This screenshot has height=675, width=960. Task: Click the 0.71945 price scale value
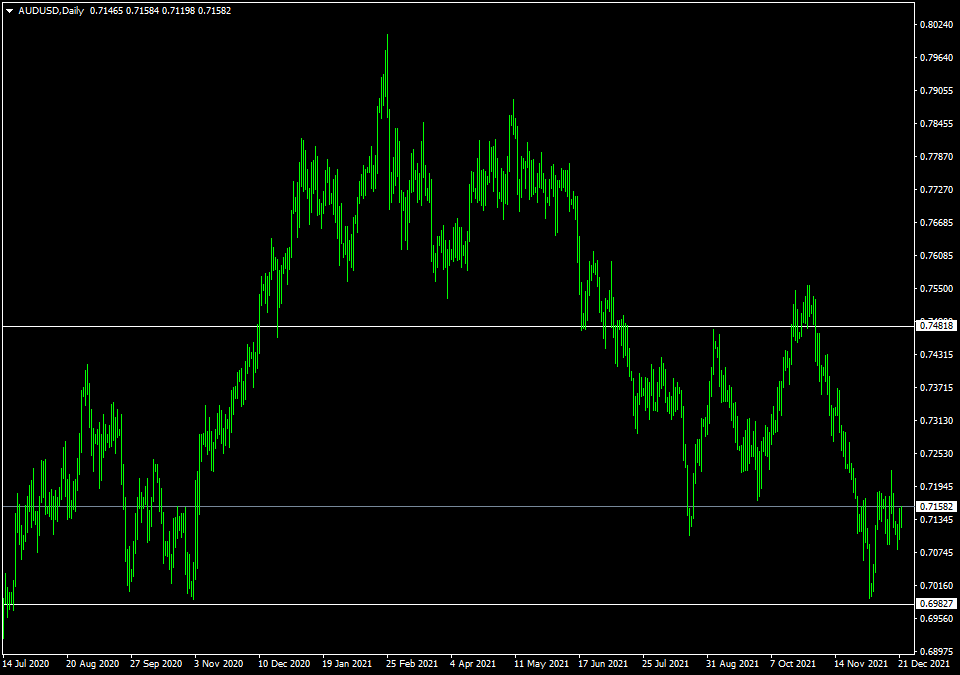click(937, 487)
